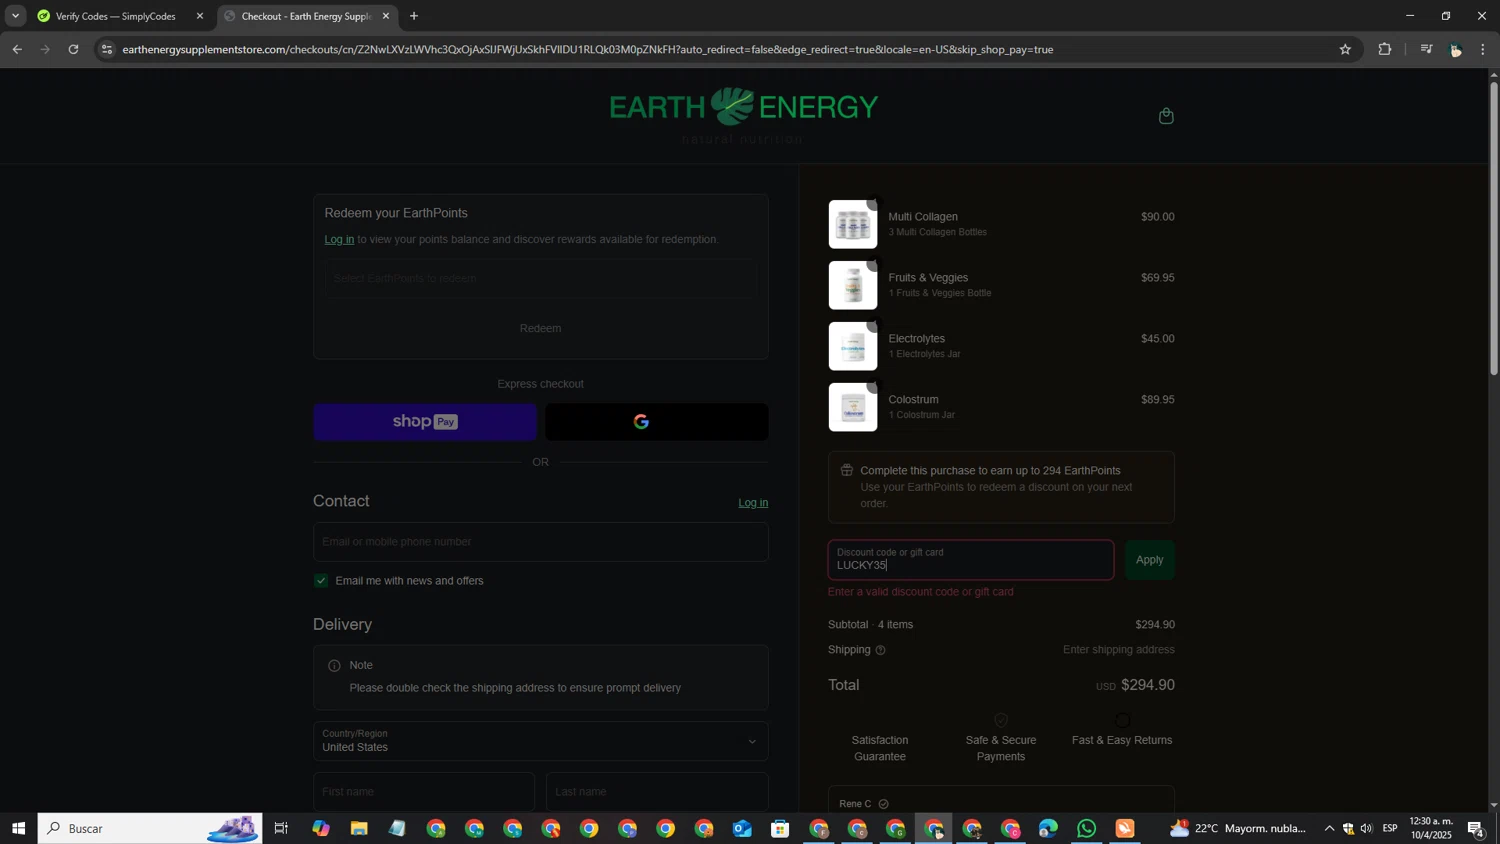Show hidden system tray icons
This screenshot has width=1500, height=844.
pyautogui.click(x=1329, y=828)
